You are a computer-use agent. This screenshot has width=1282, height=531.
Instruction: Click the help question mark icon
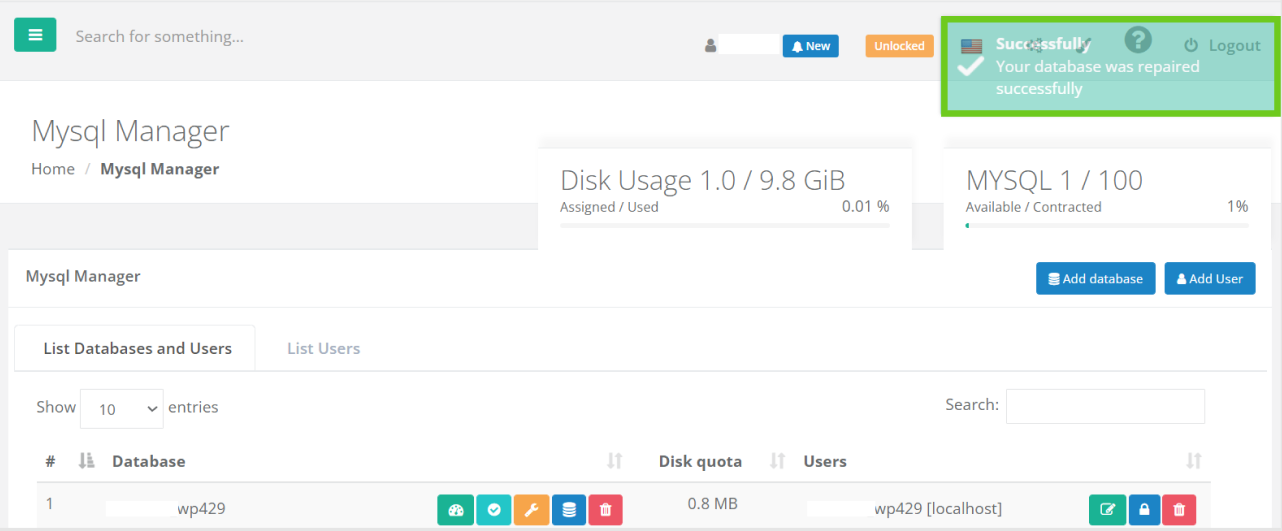1138,40
